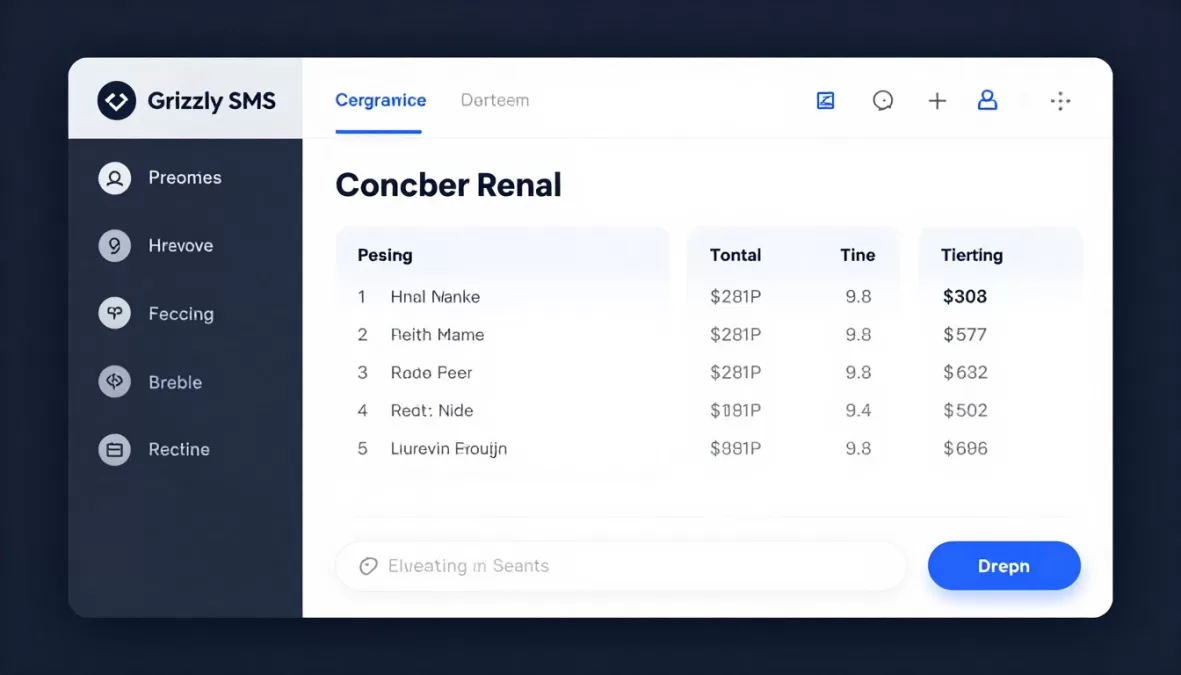1181x675 pixels.
Task: Click the Preomes user icon
Action: tap(114, 178)
